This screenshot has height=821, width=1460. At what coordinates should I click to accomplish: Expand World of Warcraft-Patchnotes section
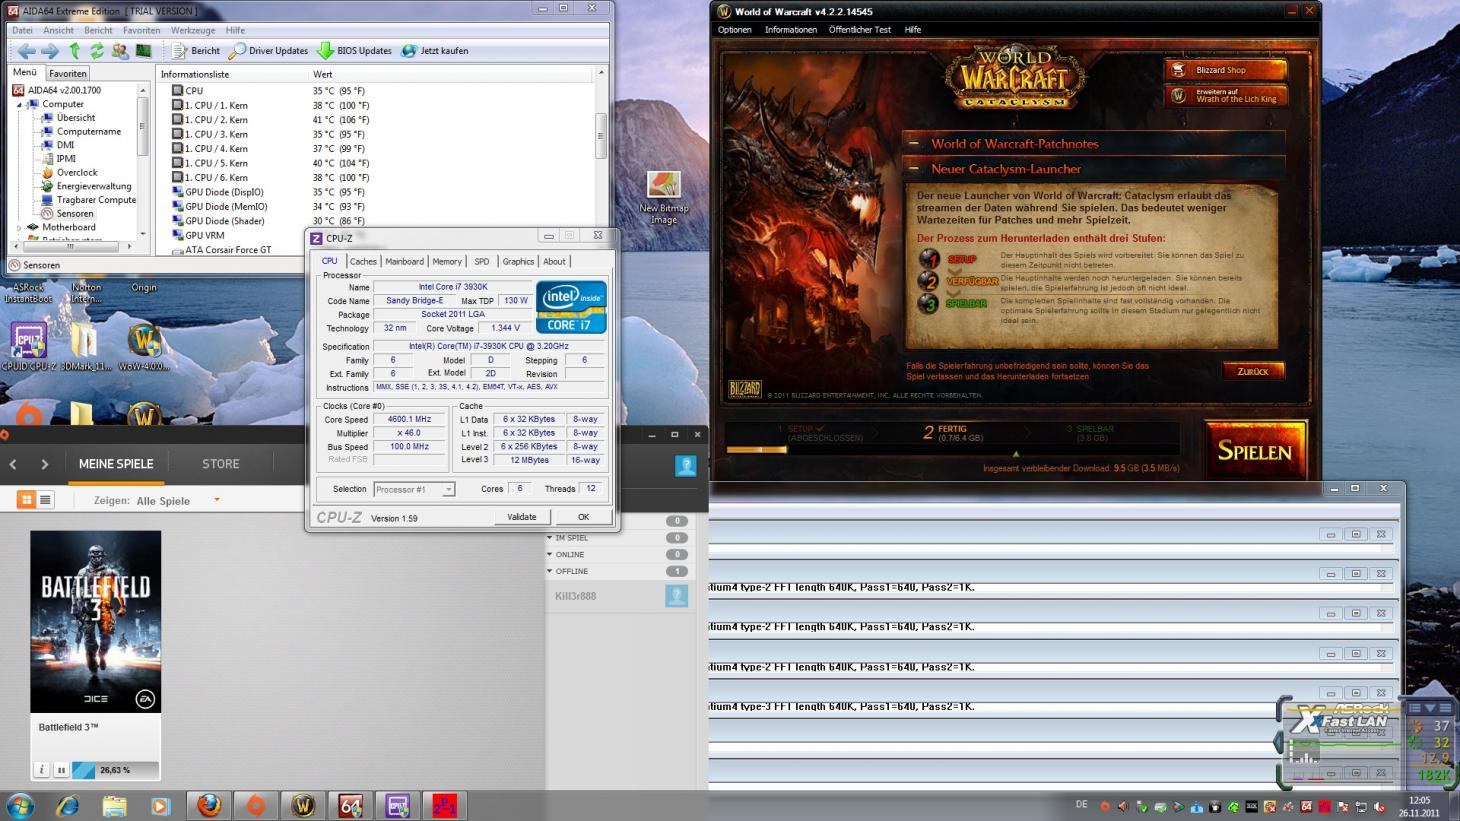coord(1094,143)
